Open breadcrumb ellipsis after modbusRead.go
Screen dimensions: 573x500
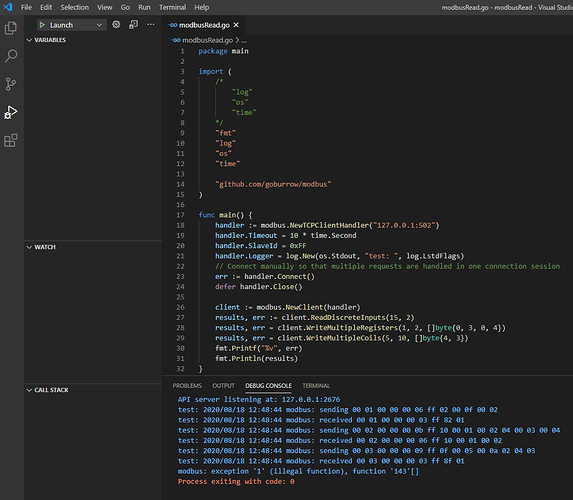point(244,40)
